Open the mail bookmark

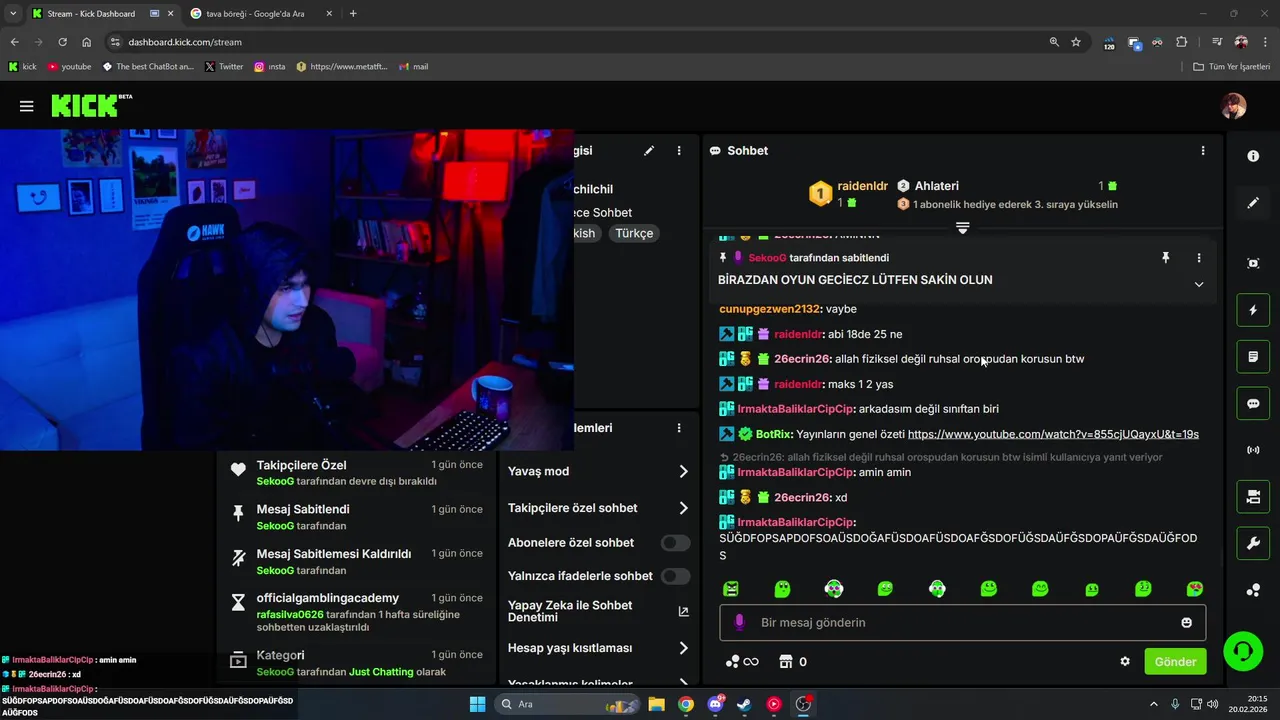(x=413, y=67)
